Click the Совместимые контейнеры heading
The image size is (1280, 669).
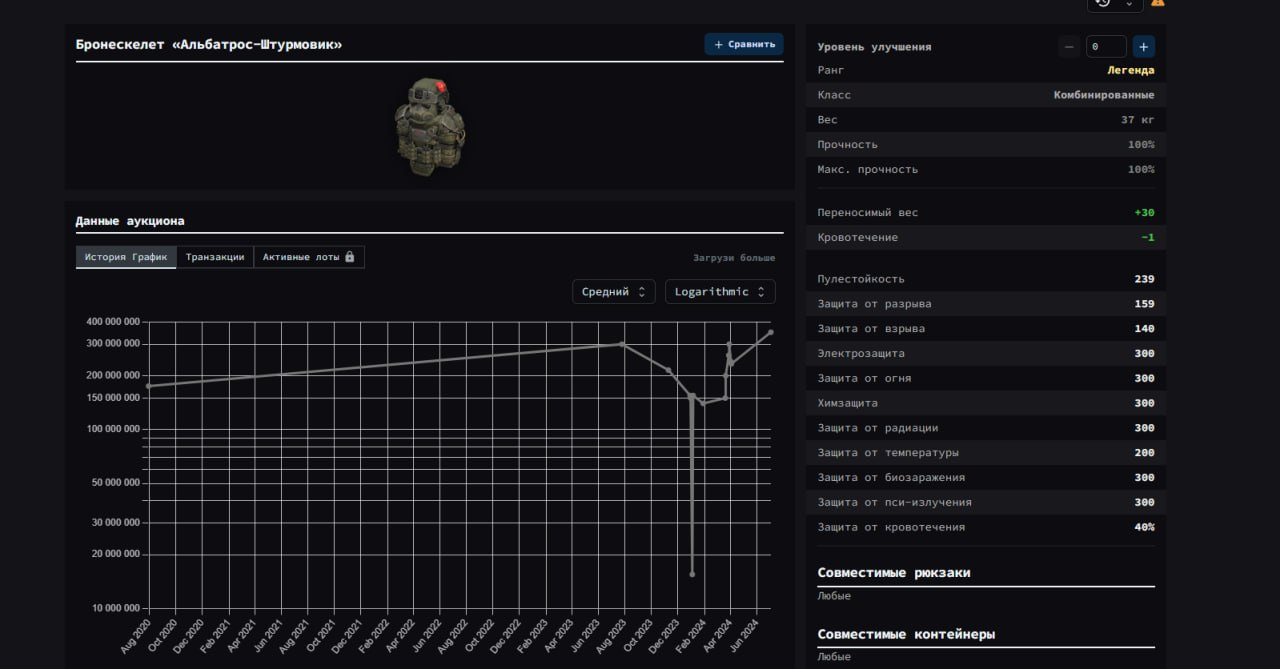(x=906, y=634)
